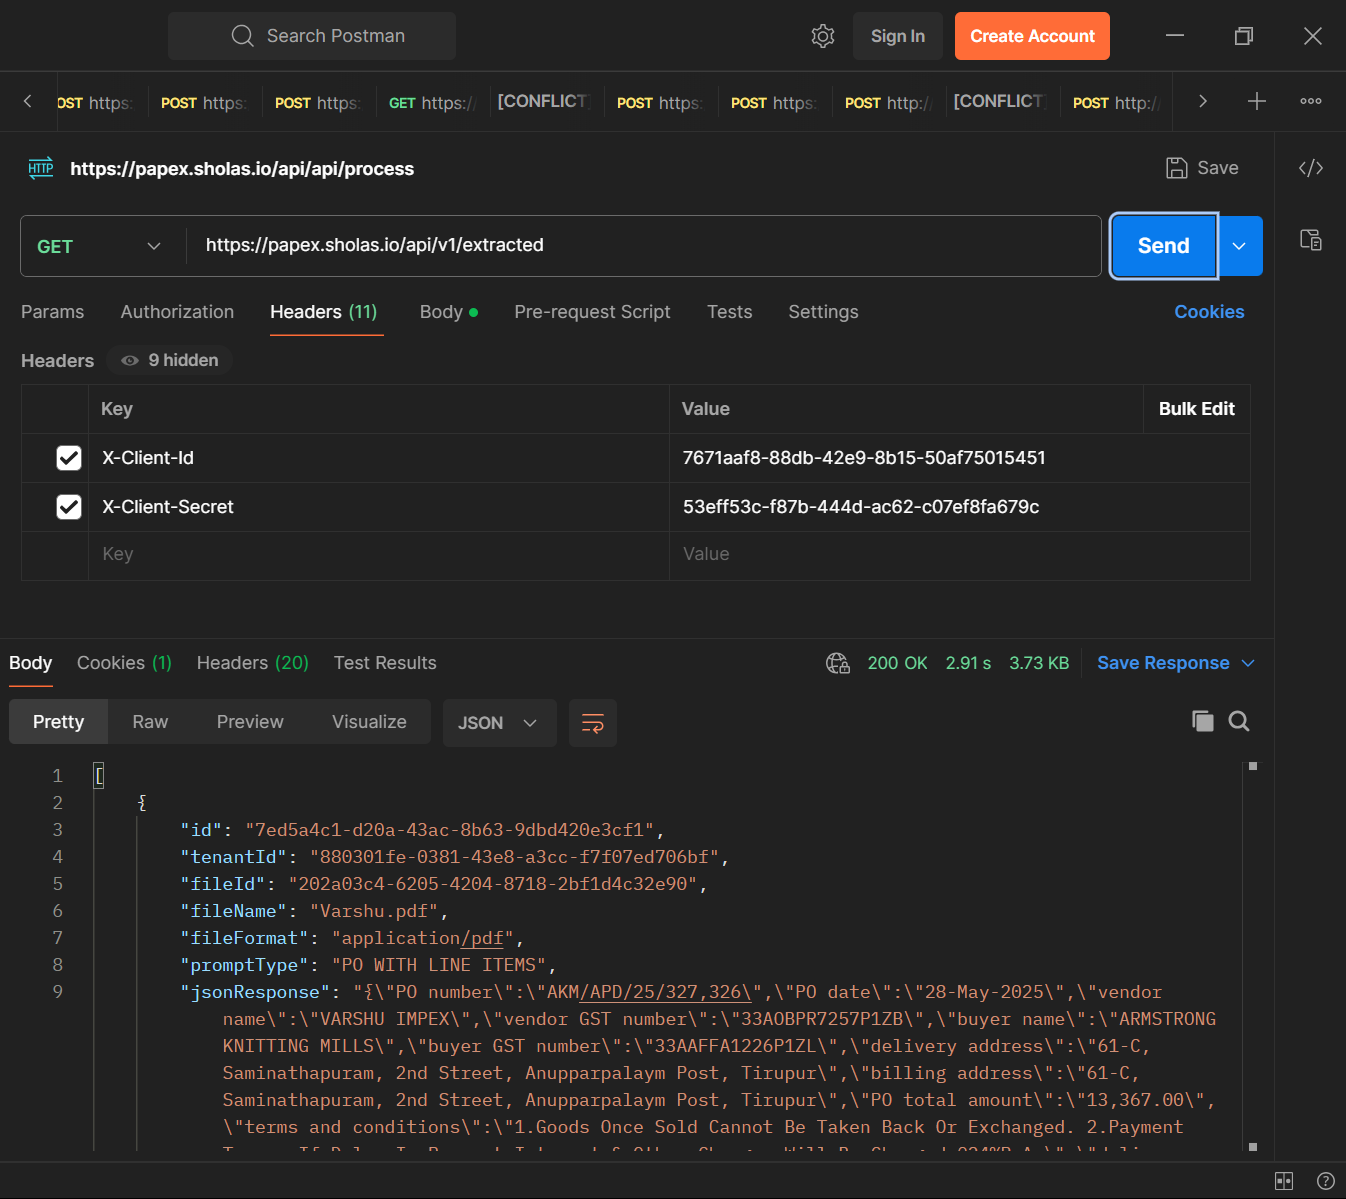Open the GET method dropdown
This screenshot has width=1346, height=1199.
tap(99, 246)
